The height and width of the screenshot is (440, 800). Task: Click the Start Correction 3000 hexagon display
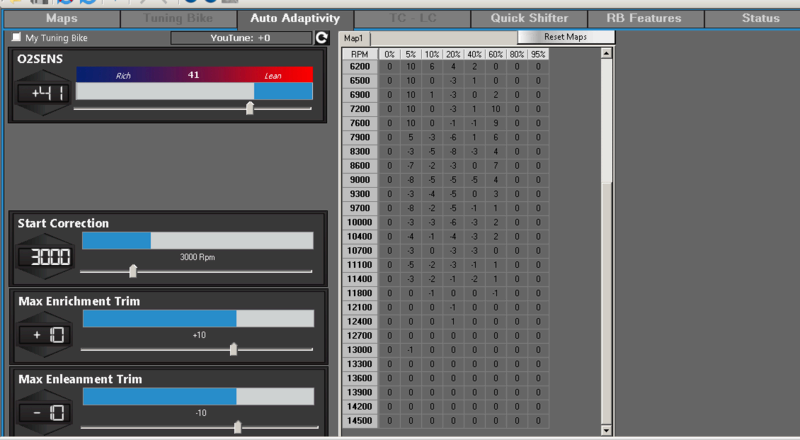(x=45, y=257)
